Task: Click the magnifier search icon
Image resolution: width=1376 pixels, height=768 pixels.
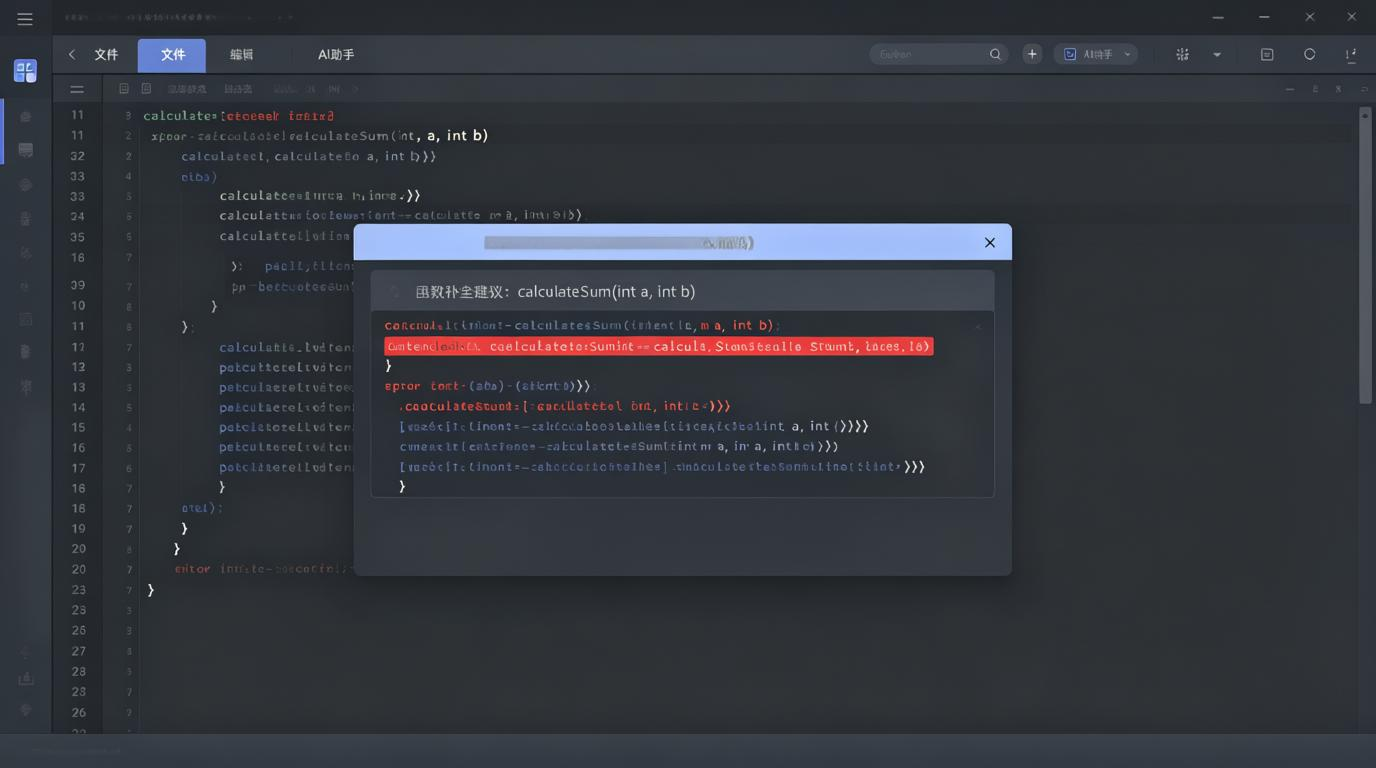Action: point(995,54)
